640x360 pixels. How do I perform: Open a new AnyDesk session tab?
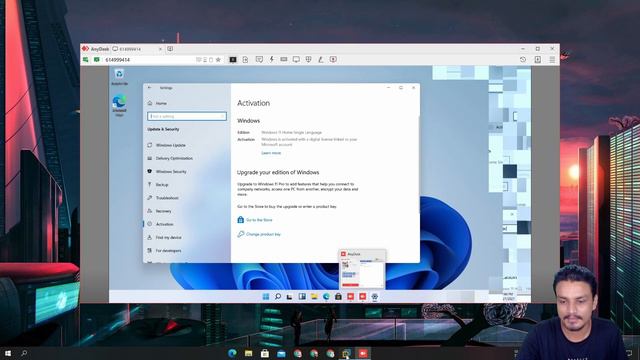[x=170, y=49]
